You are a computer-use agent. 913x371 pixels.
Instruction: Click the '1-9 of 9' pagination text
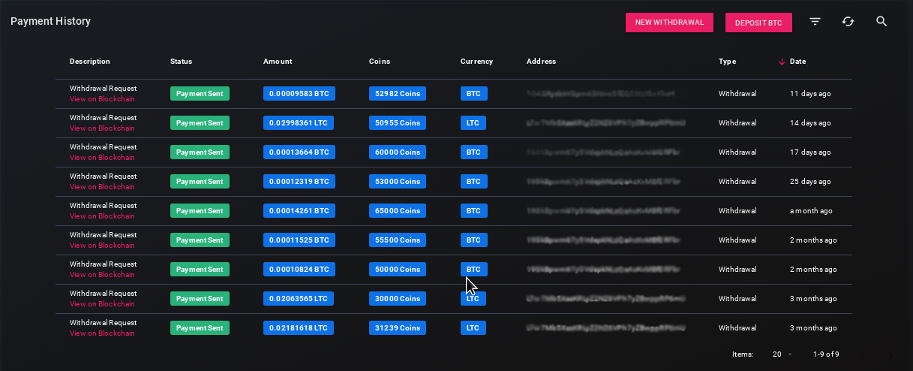point(826,354)
